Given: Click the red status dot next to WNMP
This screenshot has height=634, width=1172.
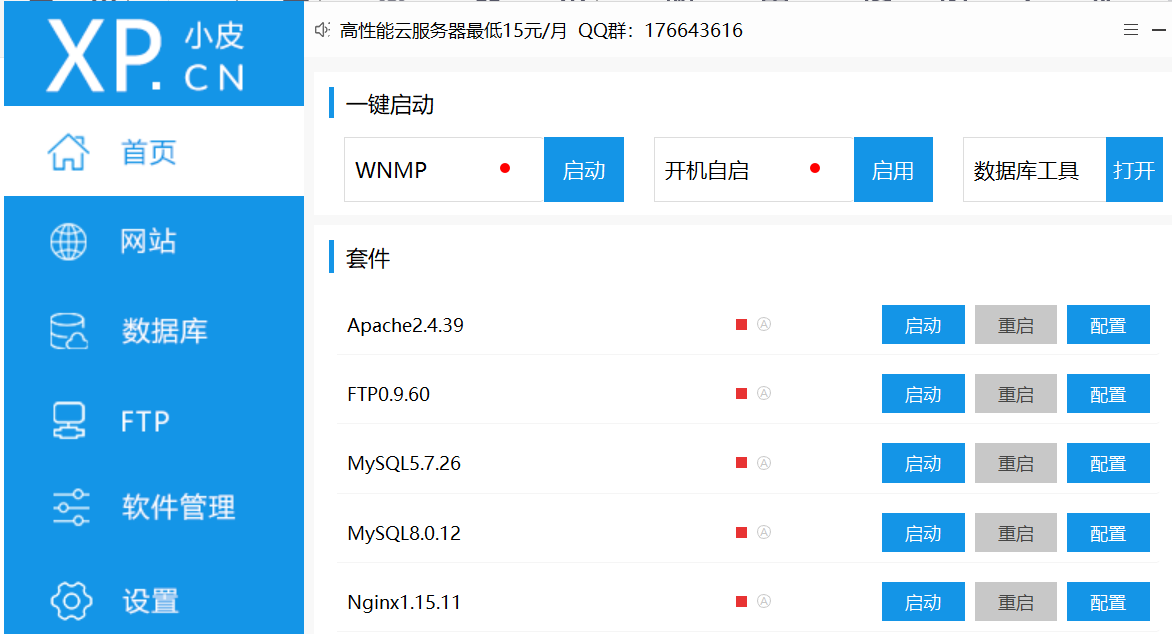Looking at the screenshot, I should coord(505,168).
